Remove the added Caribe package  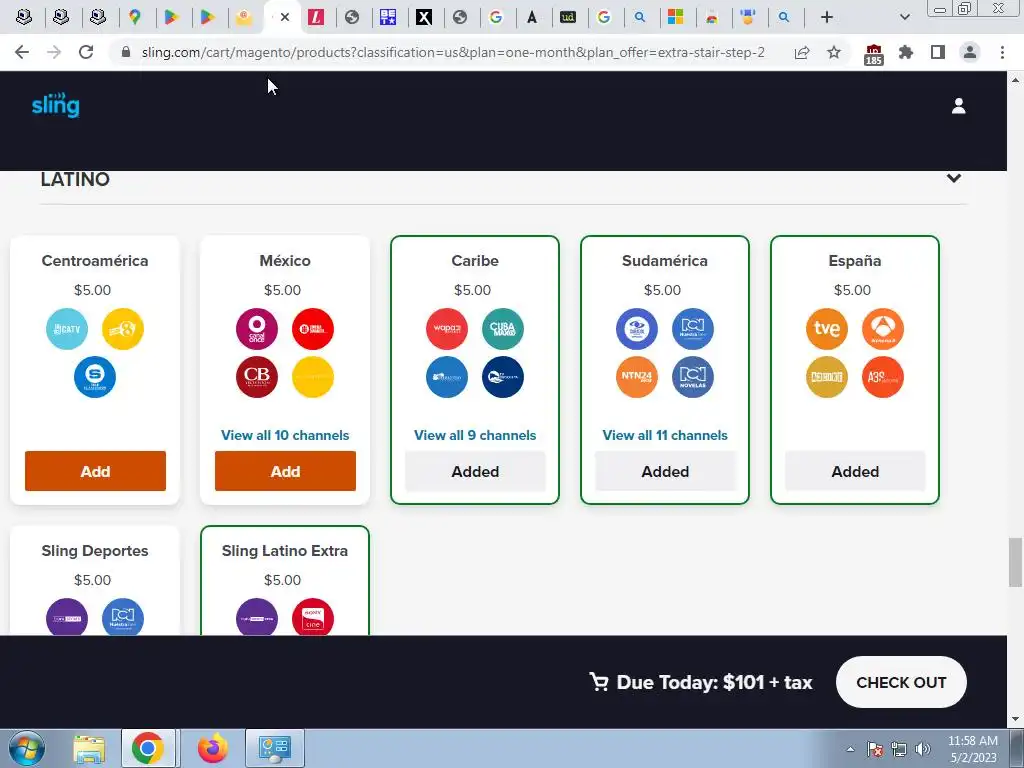point(475,471)
